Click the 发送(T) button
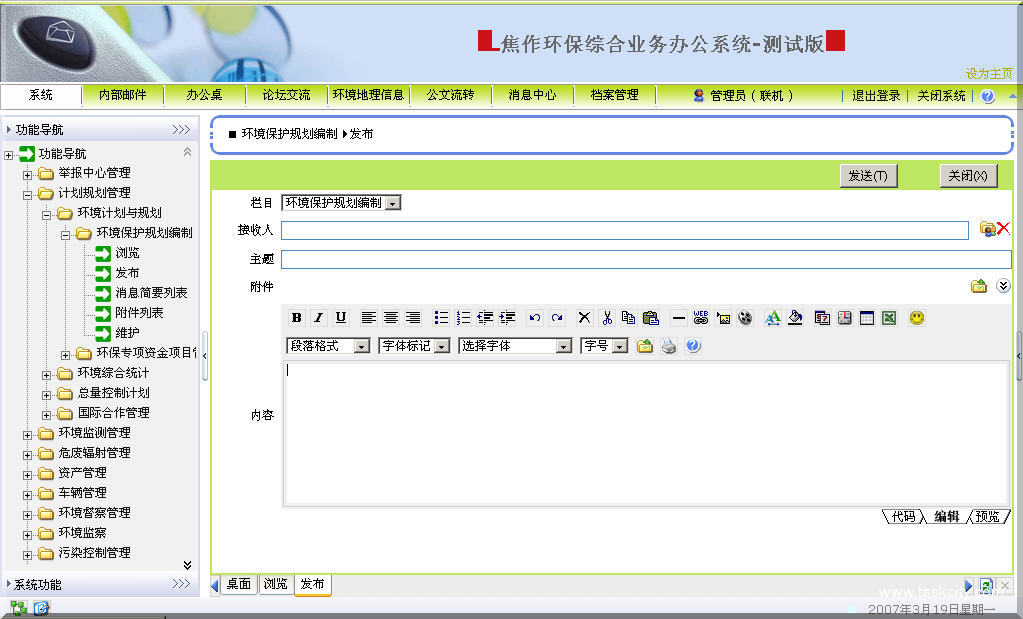1023x619 pixels. [x=867, y=176]
